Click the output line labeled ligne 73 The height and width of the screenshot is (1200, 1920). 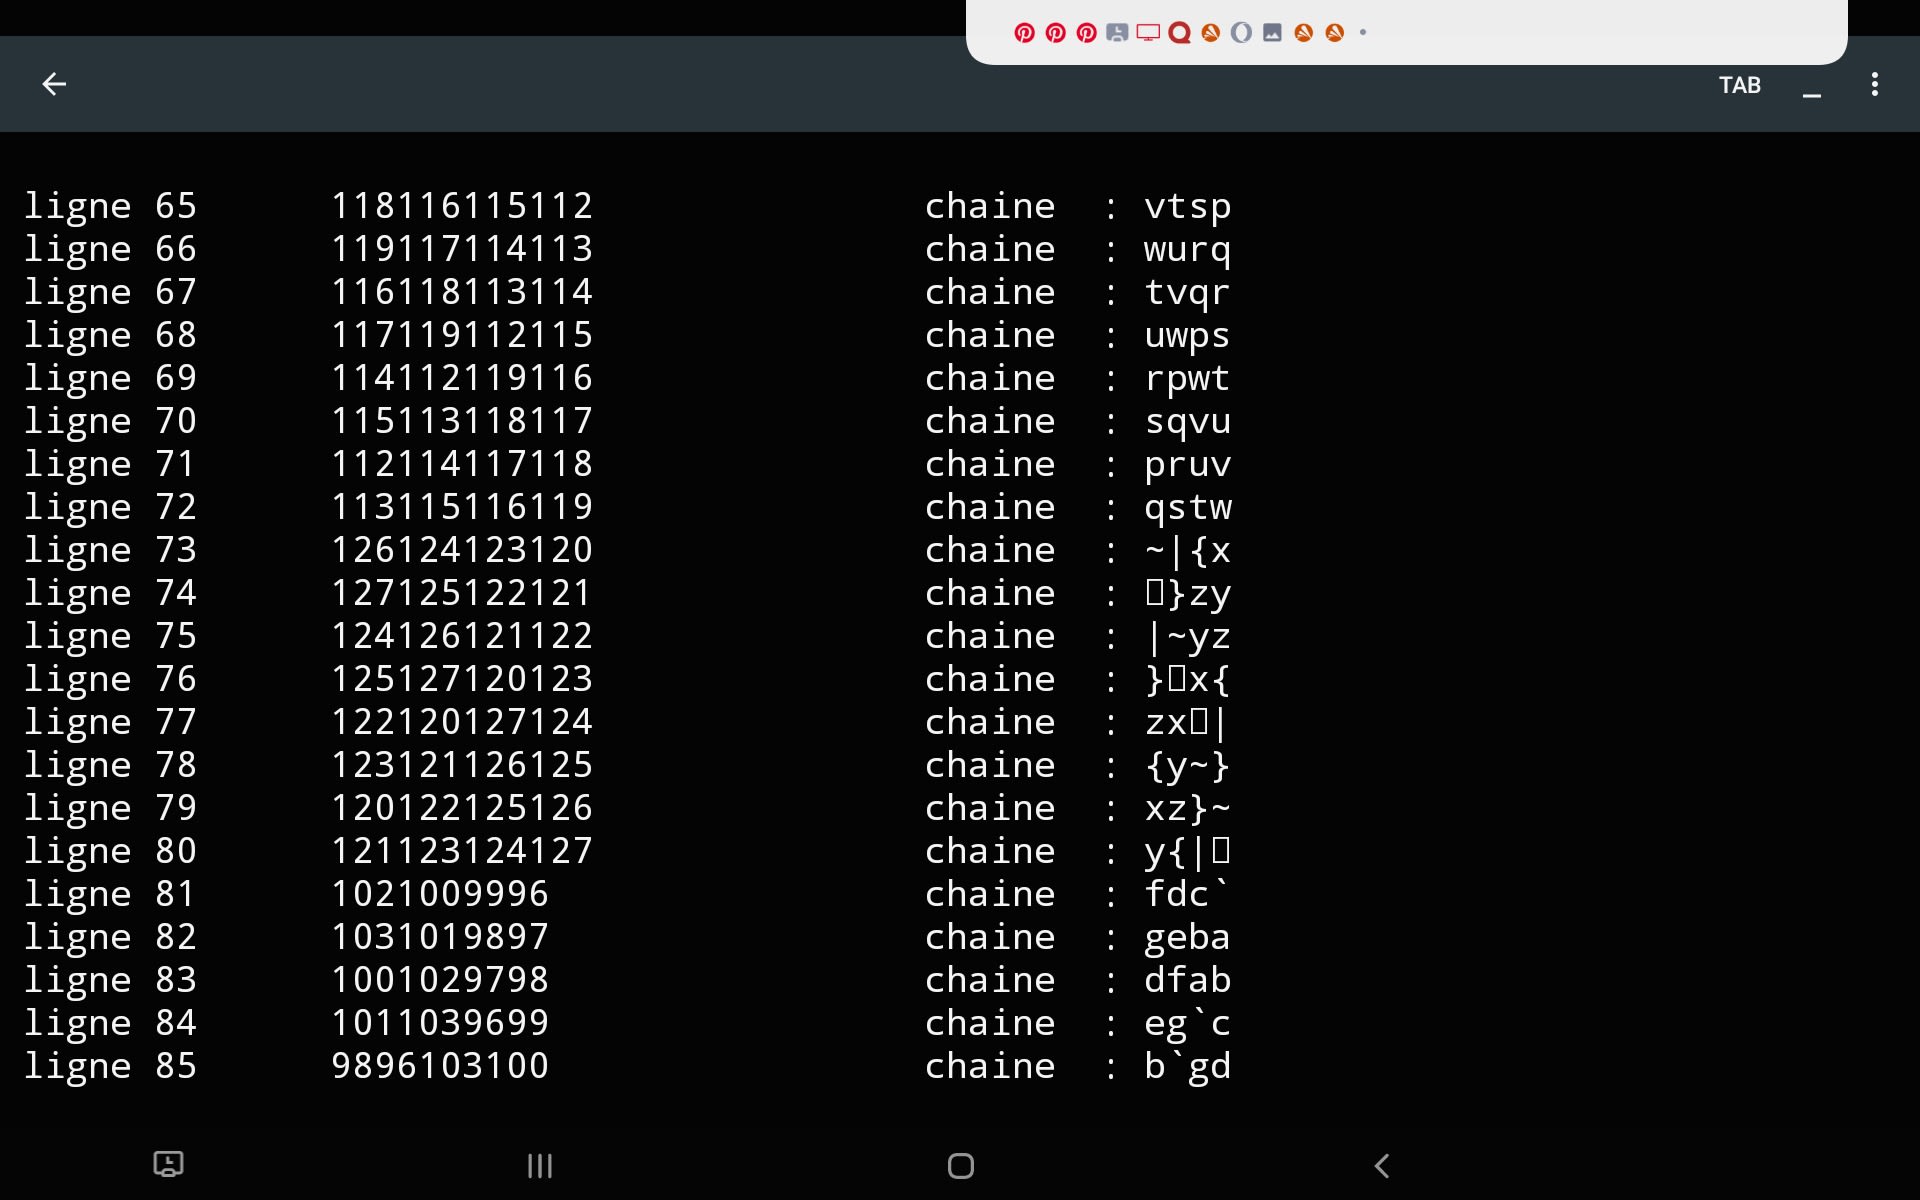point(110,550)
